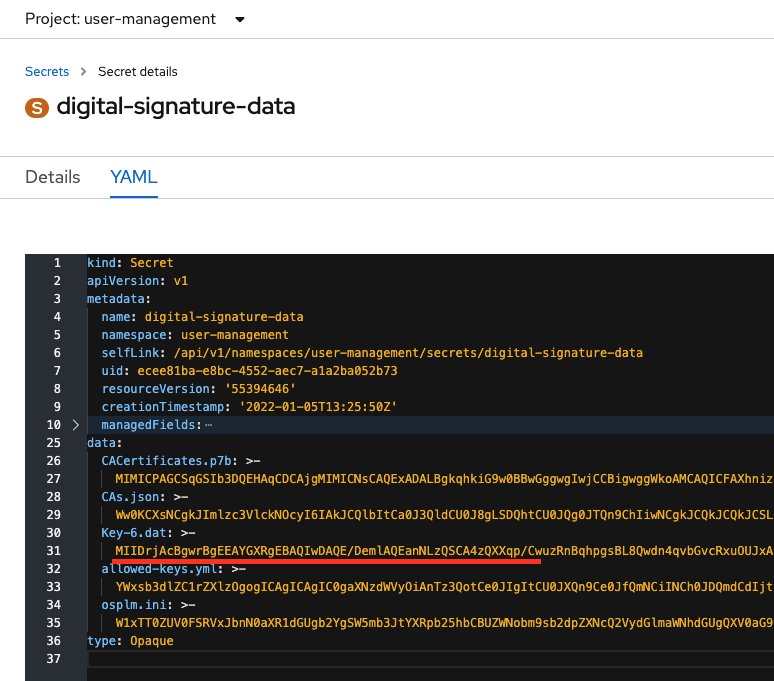Place cursor on empty line 37
The image size is (774, 681).
[430, 659]
